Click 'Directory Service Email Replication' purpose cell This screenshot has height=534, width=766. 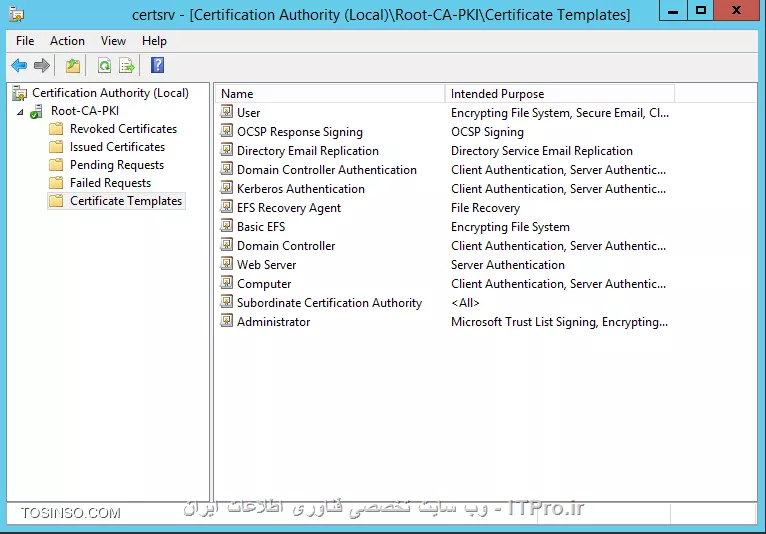542,151
